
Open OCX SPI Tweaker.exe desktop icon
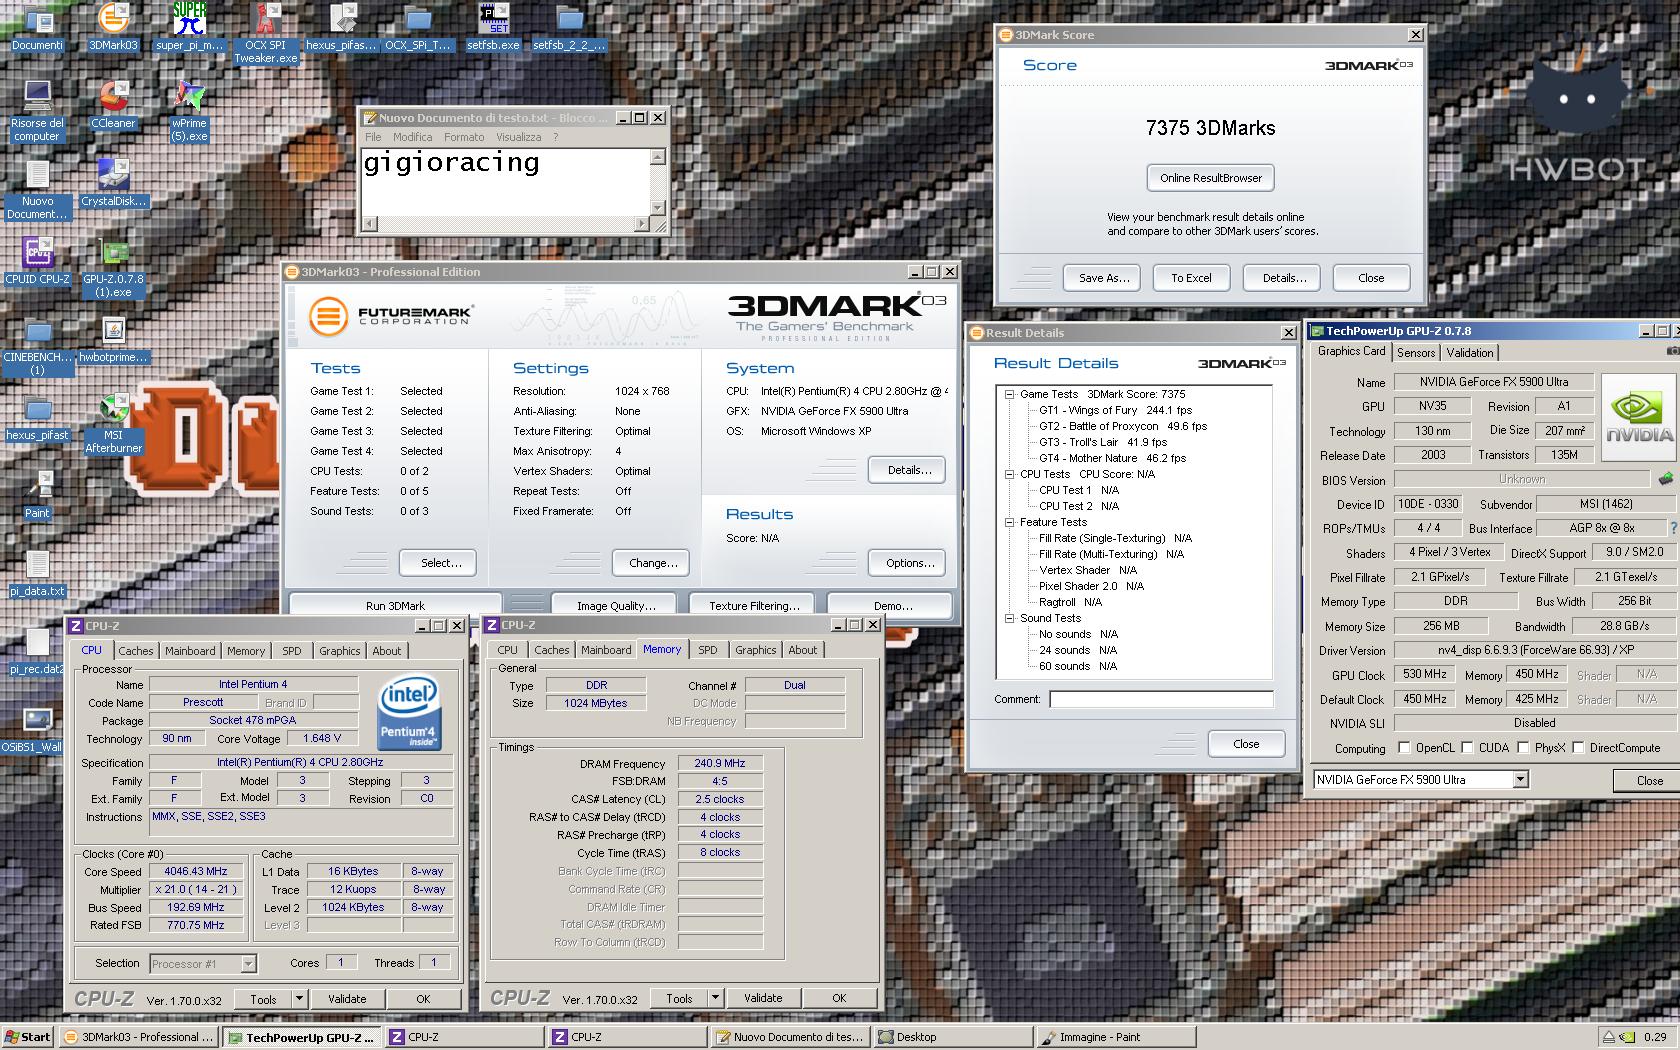pyautogui.click(x=265, y=33)
